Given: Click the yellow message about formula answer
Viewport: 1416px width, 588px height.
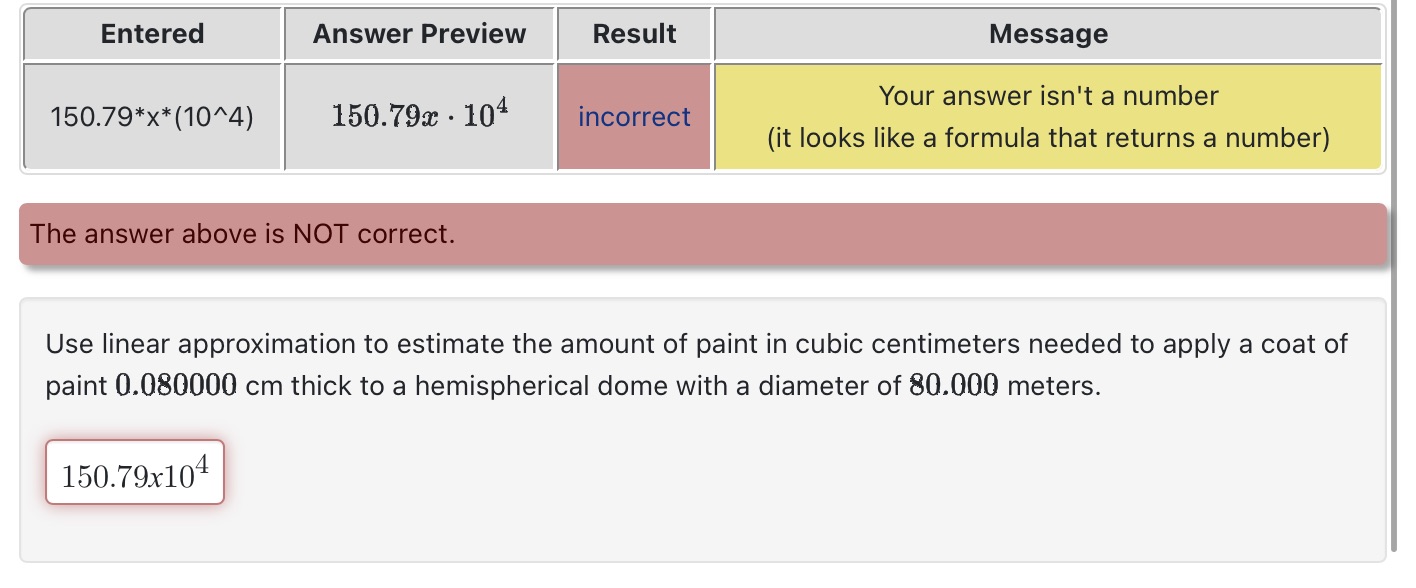Looking at the screenshot, I should pyautogui.click(x=1047, y=116).
